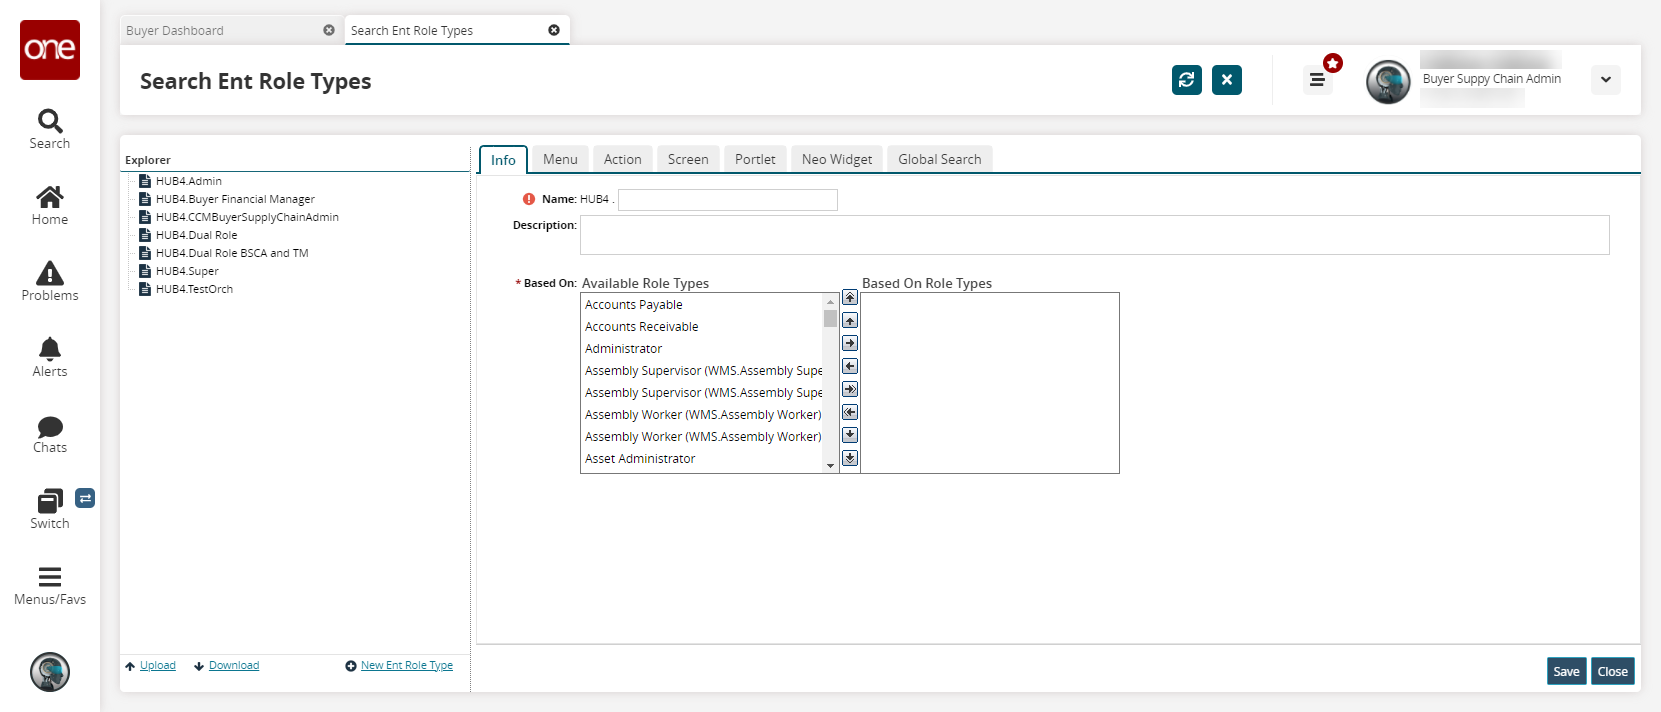Open Chats from the left sidebar
Screen dimensions: 1661x712
[x=50, y=434]
